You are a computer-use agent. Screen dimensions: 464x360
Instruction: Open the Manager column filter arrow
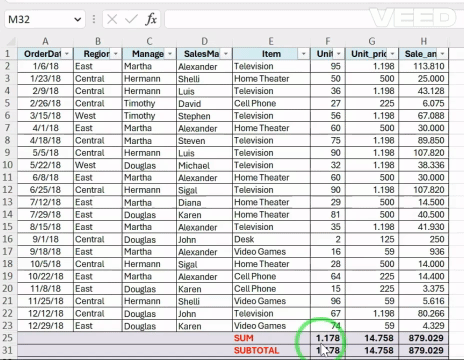pyautogui.click(x=170, y=54)
